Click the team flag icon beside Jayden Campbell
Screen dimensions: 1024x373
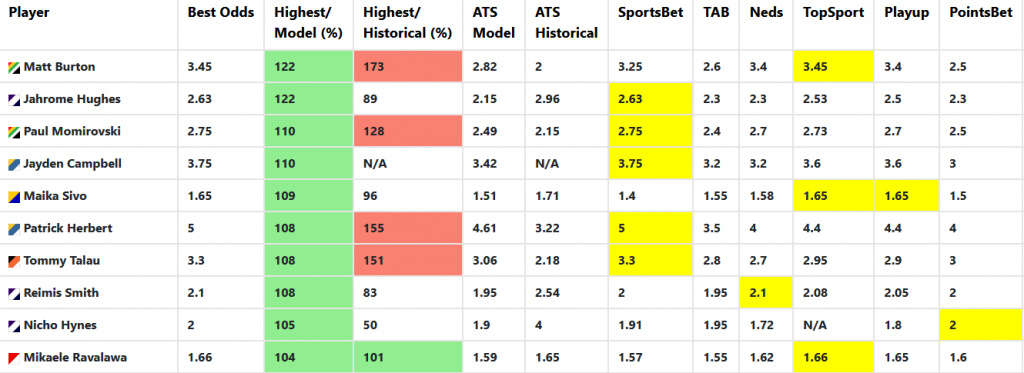tap(14, 164)
